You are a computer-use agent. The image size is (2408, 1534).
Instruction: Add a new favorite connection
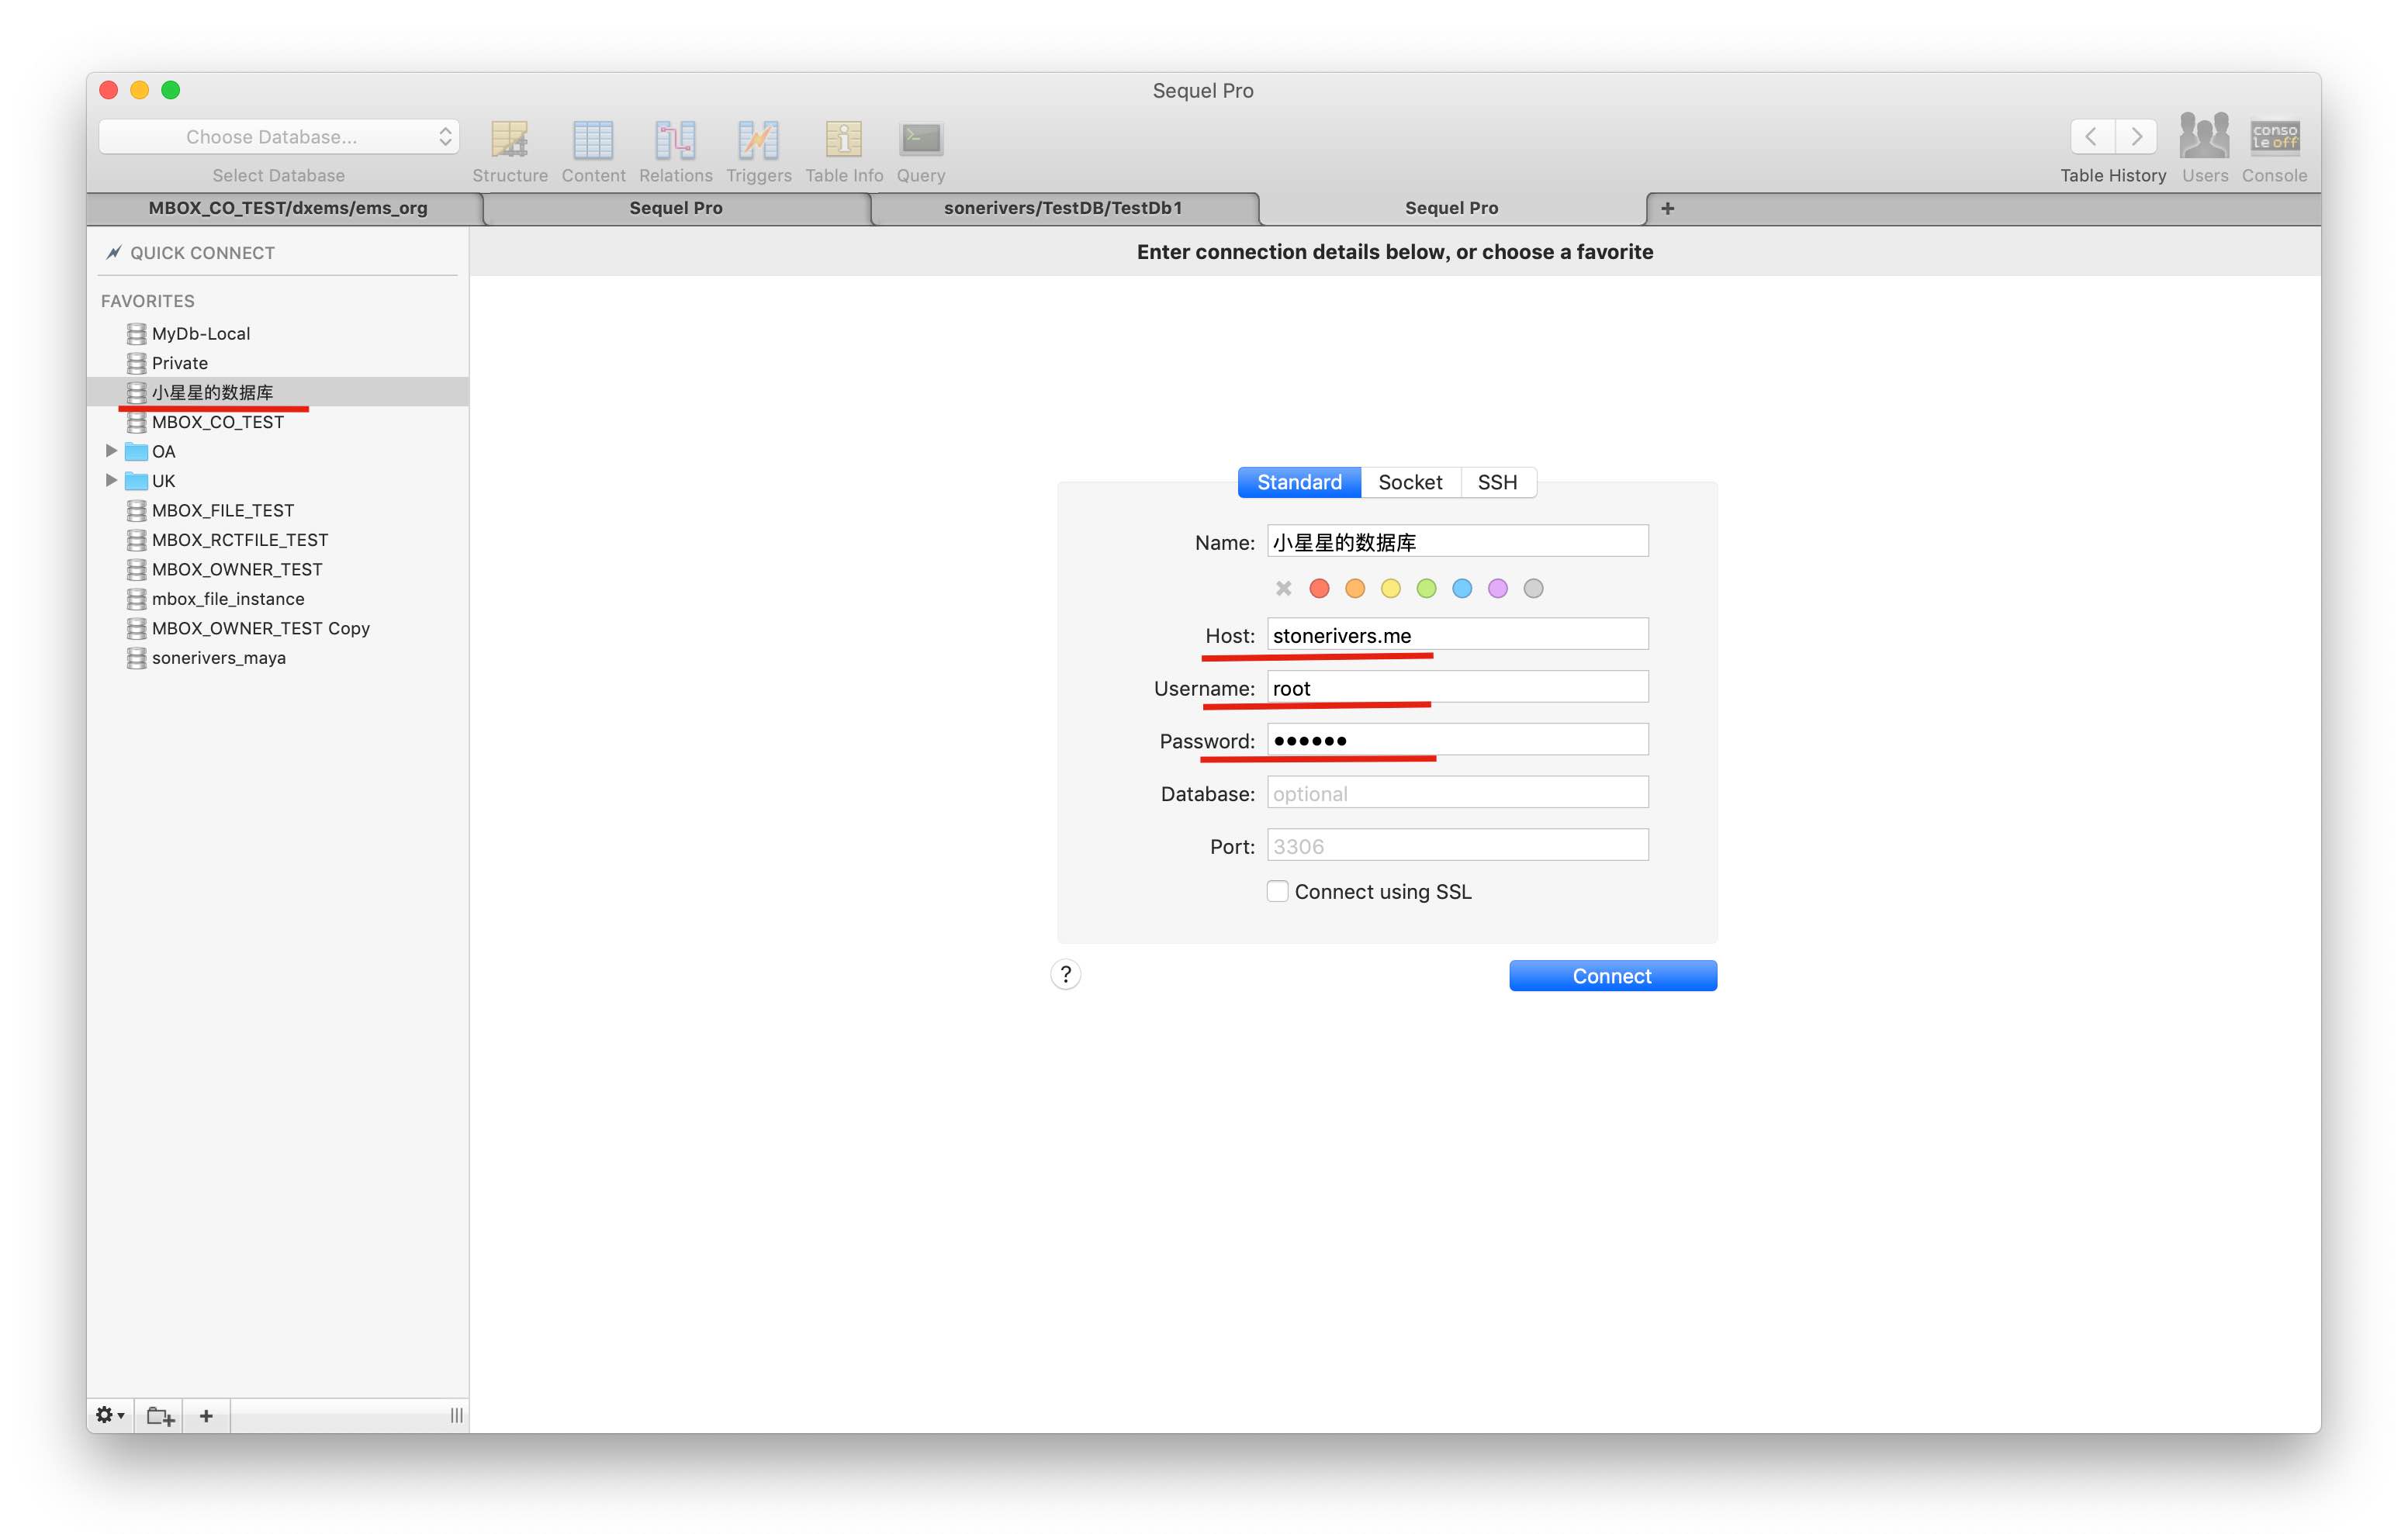coord(206,1415)
